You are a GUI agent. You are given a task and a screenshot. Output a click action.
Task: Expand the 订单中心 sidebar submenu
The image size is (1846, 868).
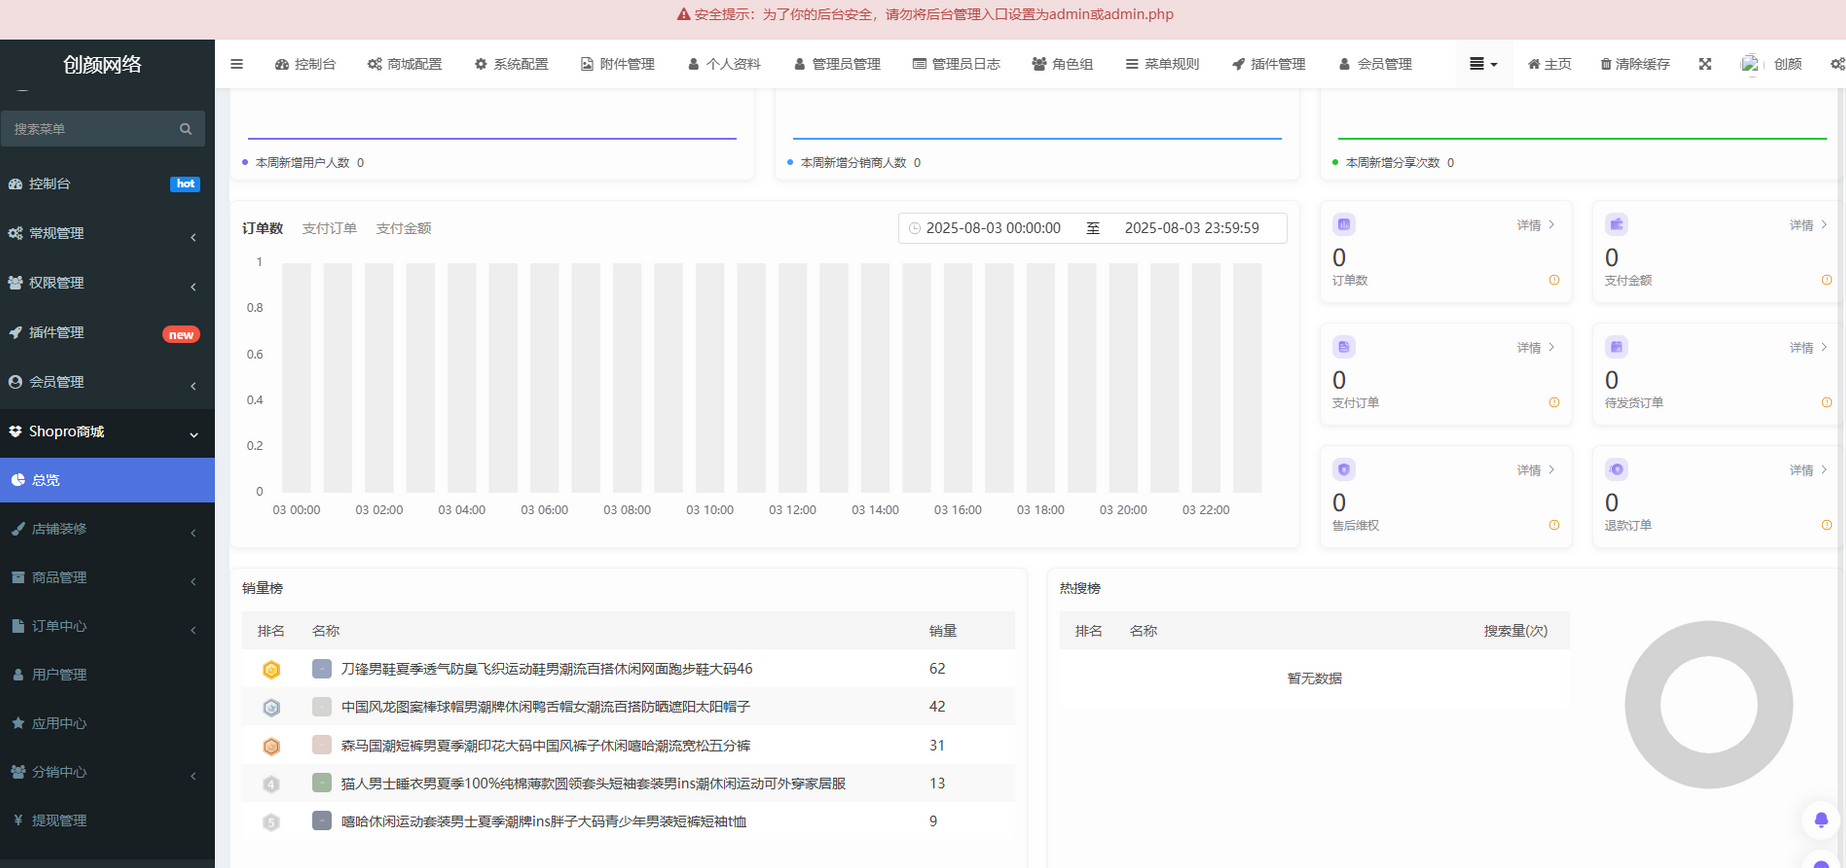coord(107,626)
